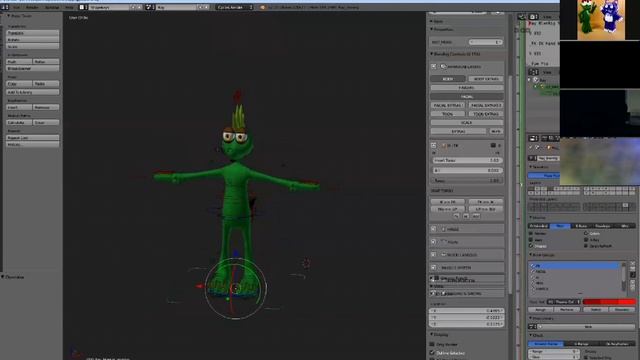This screenshot has width=640, height=360.
Task: Toggle the Names checkbox
Action: 531,233
